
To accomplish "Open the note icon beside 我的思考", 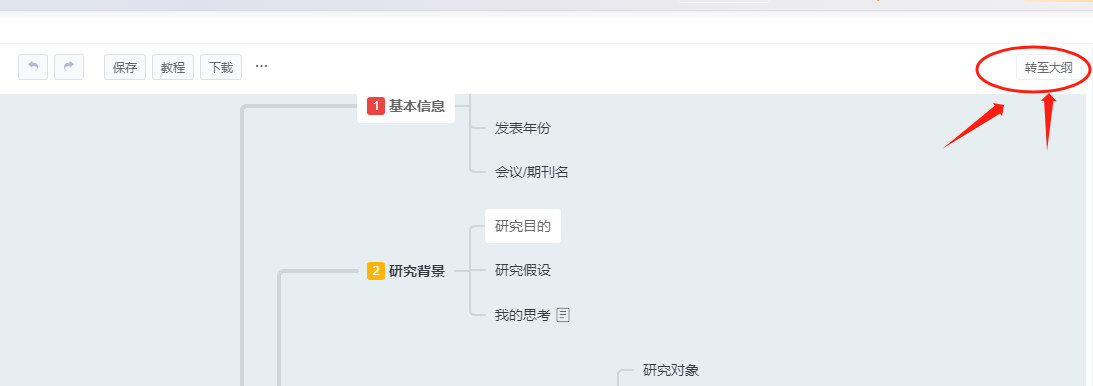I will point(563,315).
